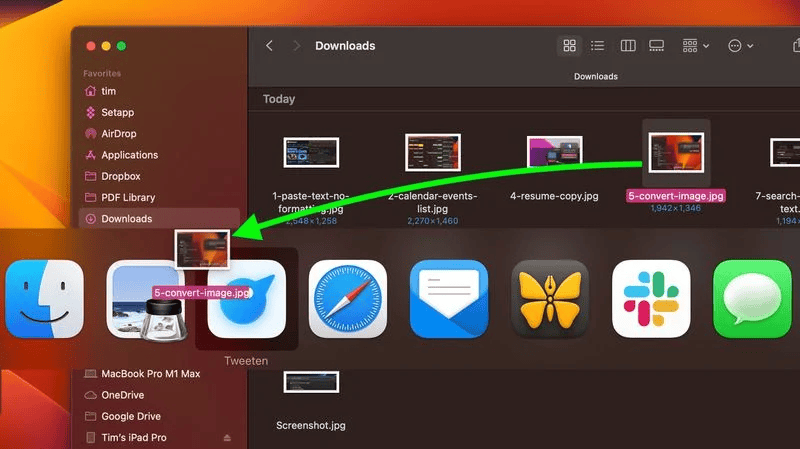Open Messages green bubble app icon
The width and height of the screenshot is (800, 449).
(x=752, y=299)
